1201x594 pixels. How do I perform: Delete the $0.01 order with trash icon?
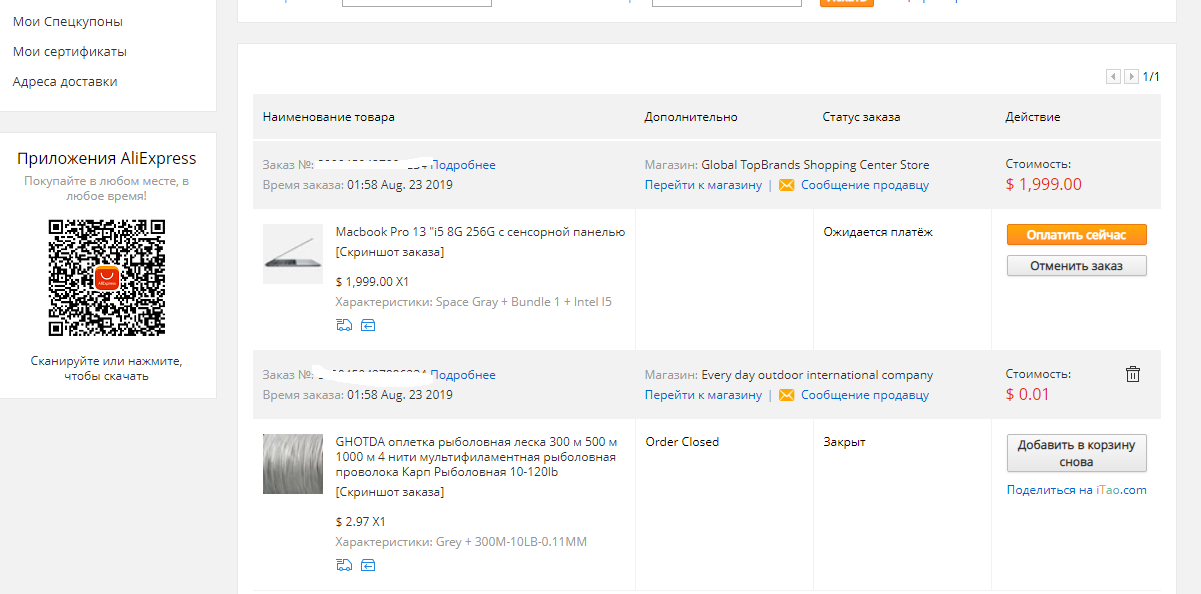[1133, 374]
